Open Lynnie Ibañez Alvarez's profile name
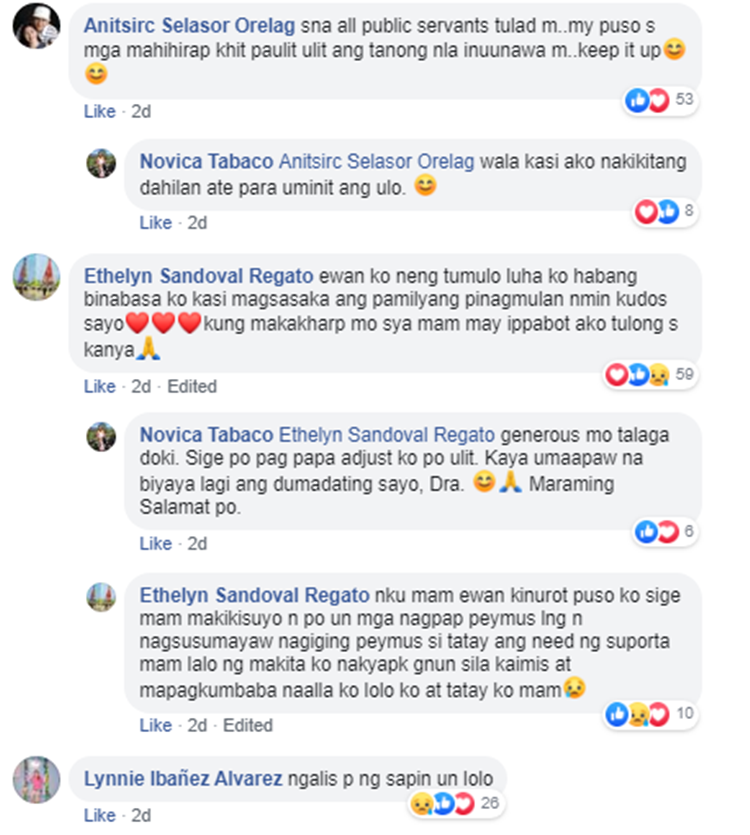Viewport: 750px width, 835px height. coord(183,779)
